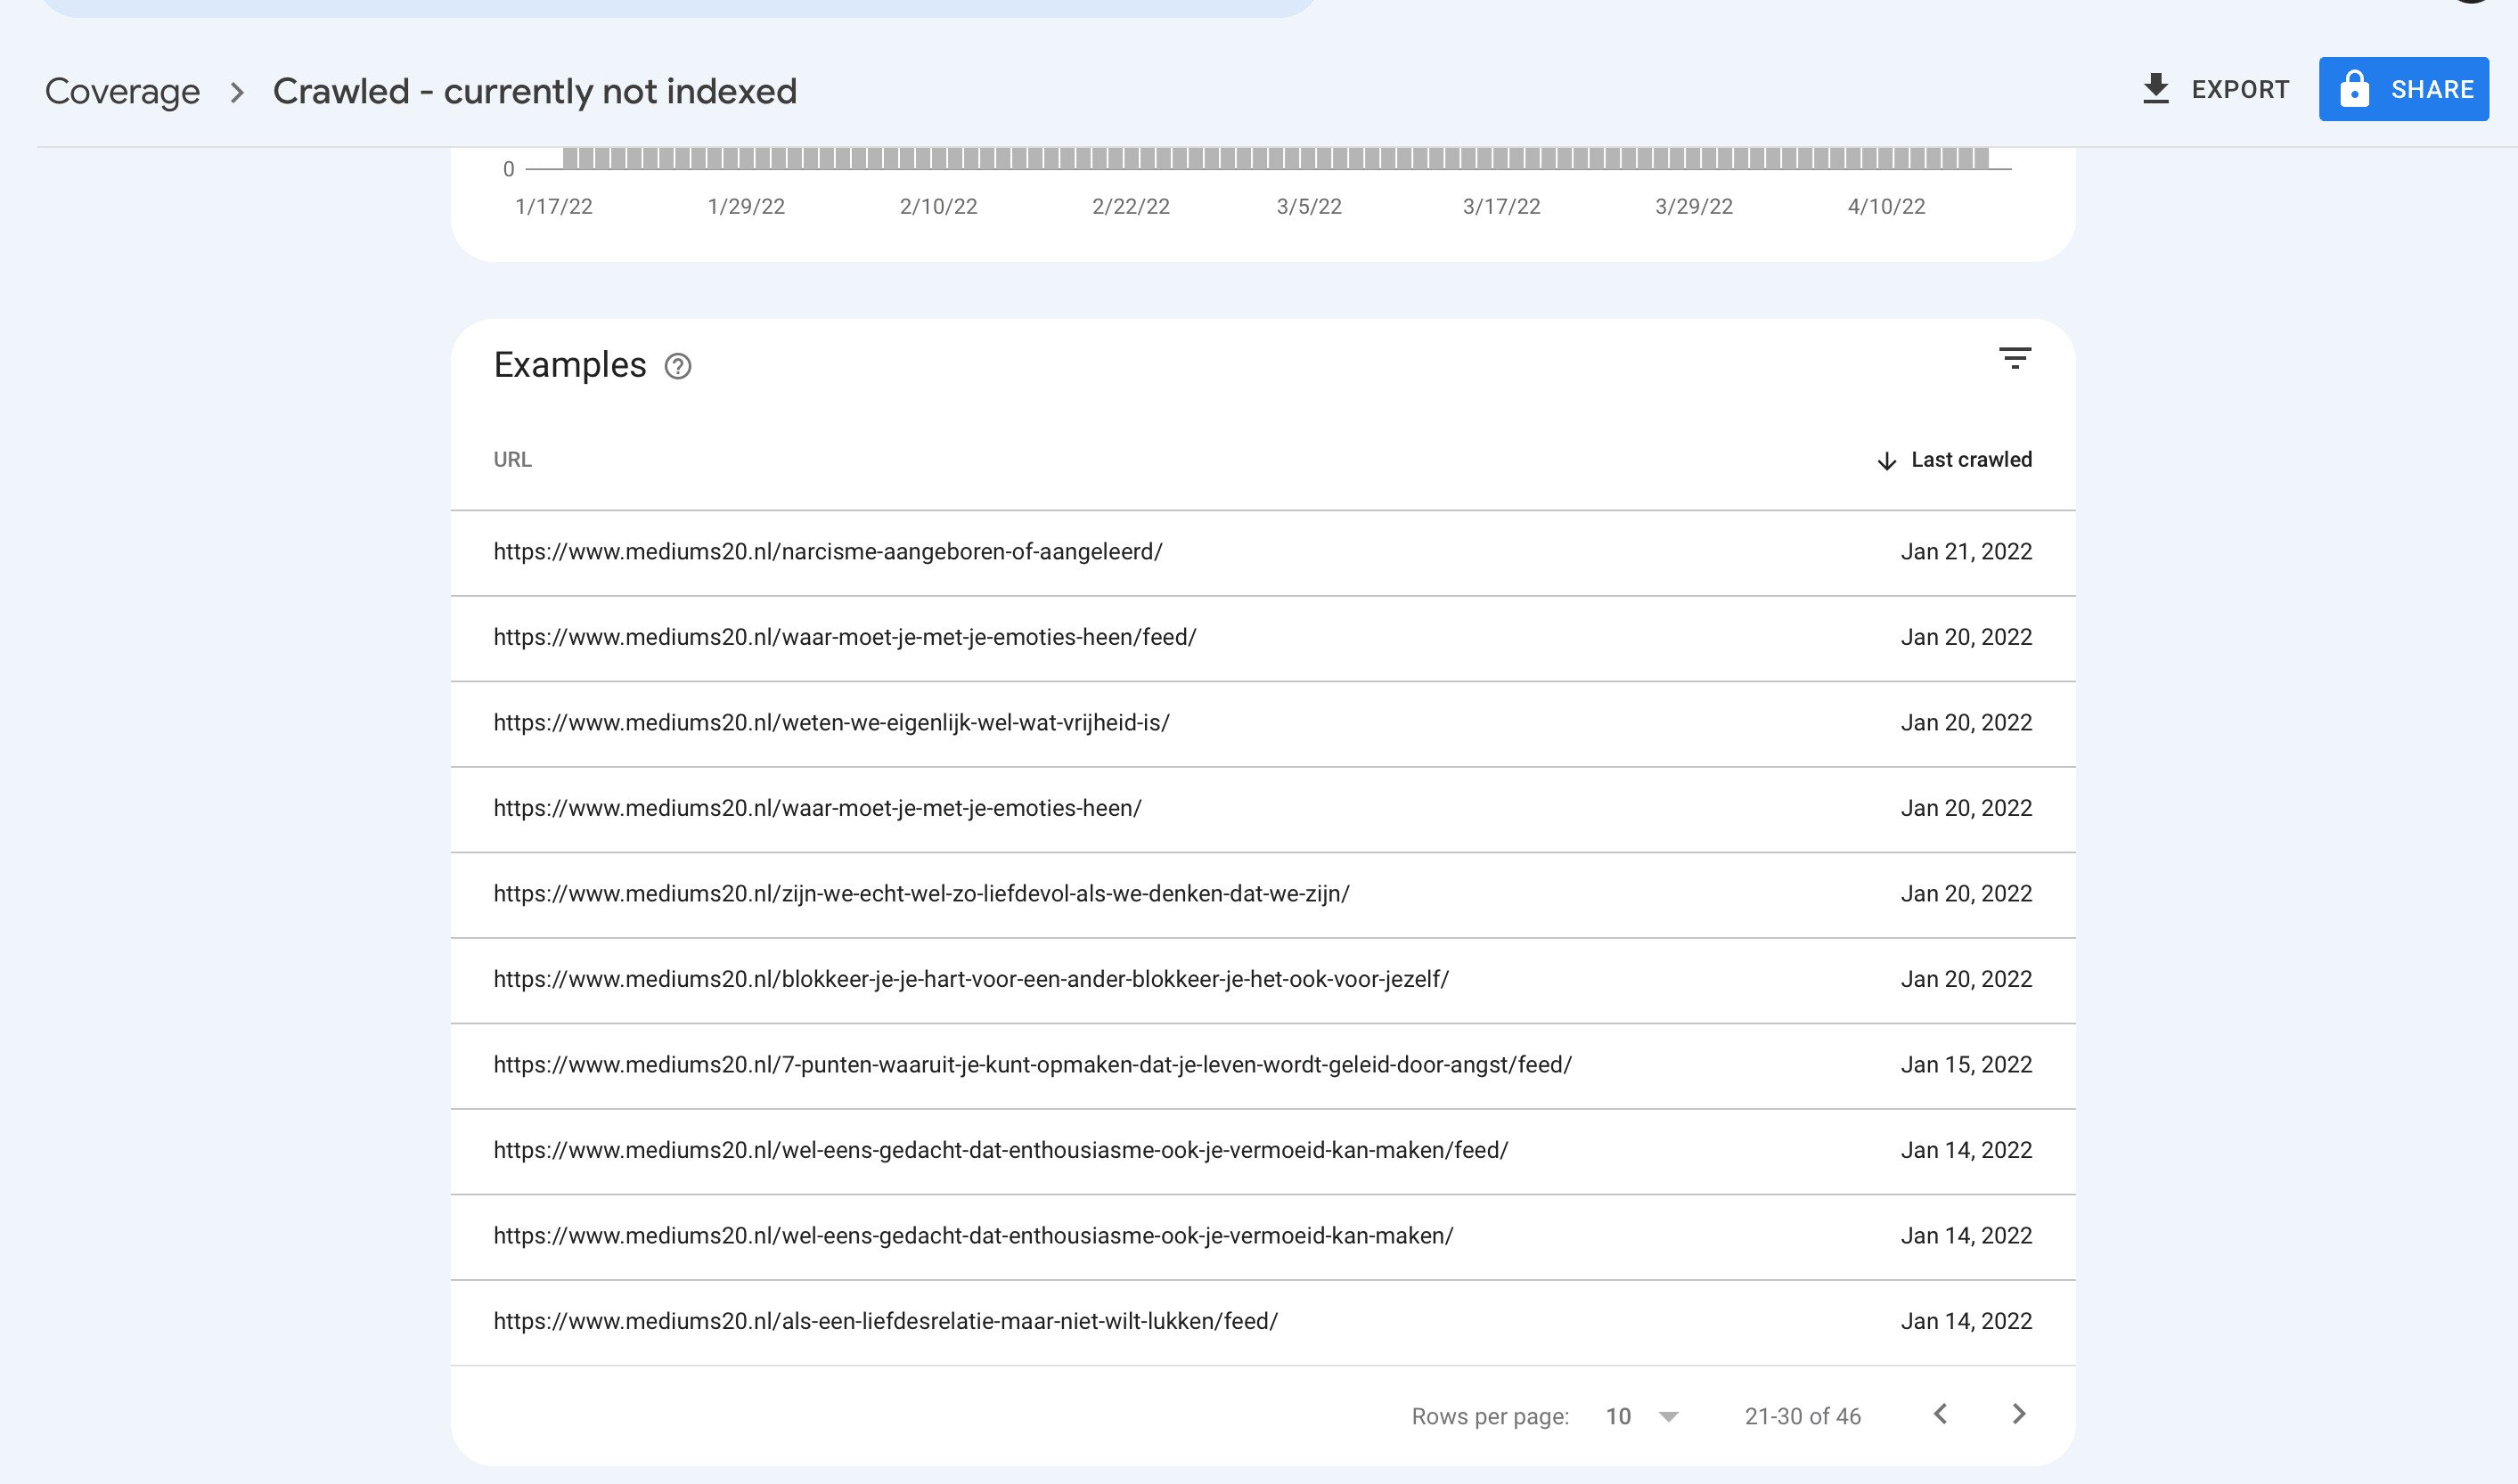Click the 'Crawled - currently not indexed' title

click(535, 91)
